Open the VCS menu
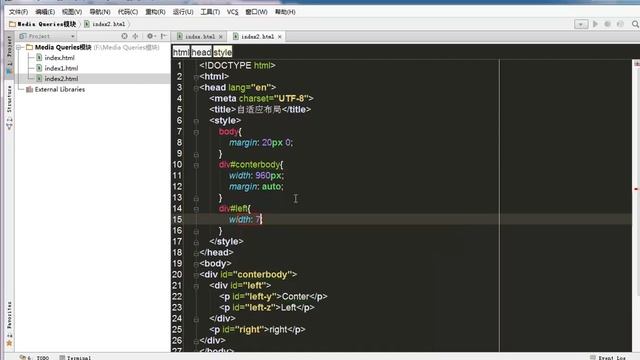The image size is (640, 360). 232,12
